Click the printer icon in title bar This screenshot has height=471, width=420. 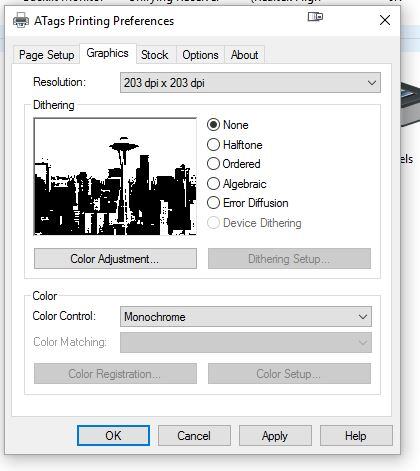click(21, 21)
